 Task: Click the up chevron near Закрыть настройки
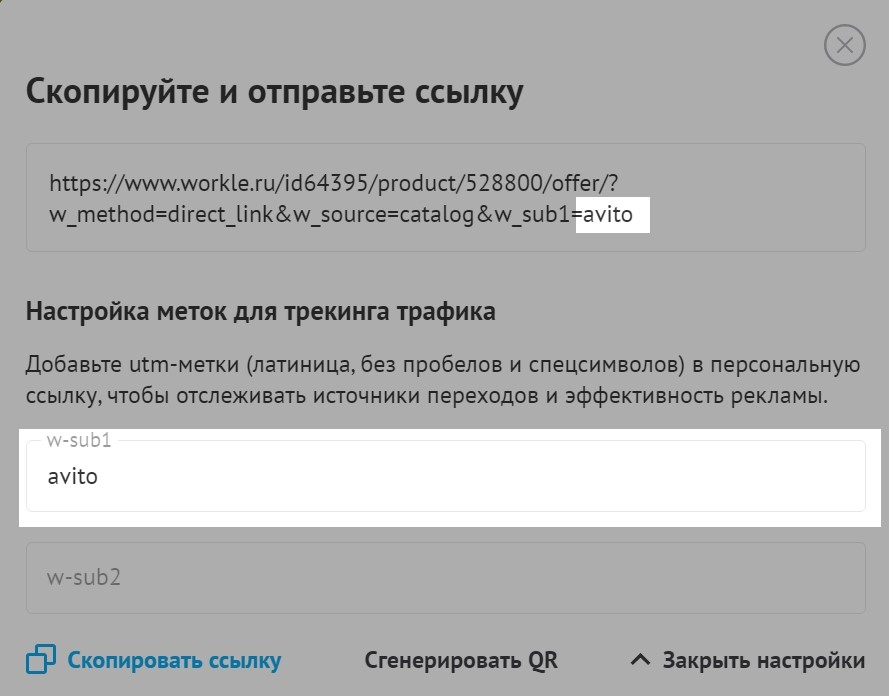point(641,660)
